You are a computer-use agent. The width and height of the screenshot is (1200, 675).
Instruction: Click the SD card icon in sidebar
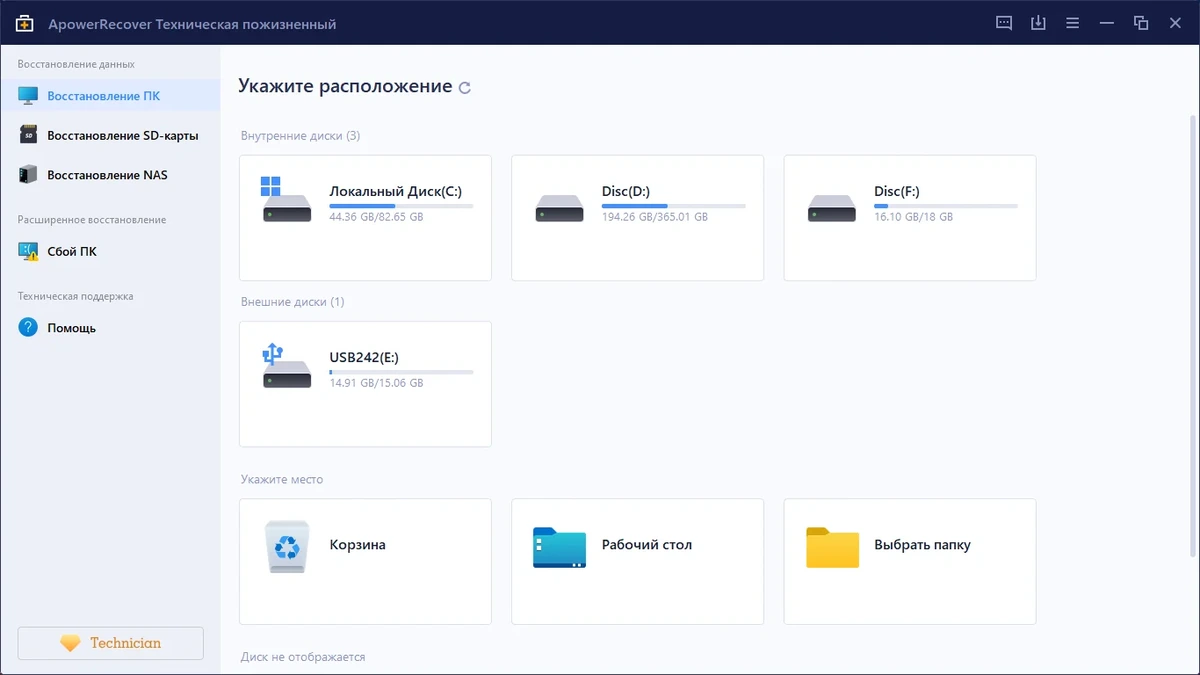tap(28, 135)
